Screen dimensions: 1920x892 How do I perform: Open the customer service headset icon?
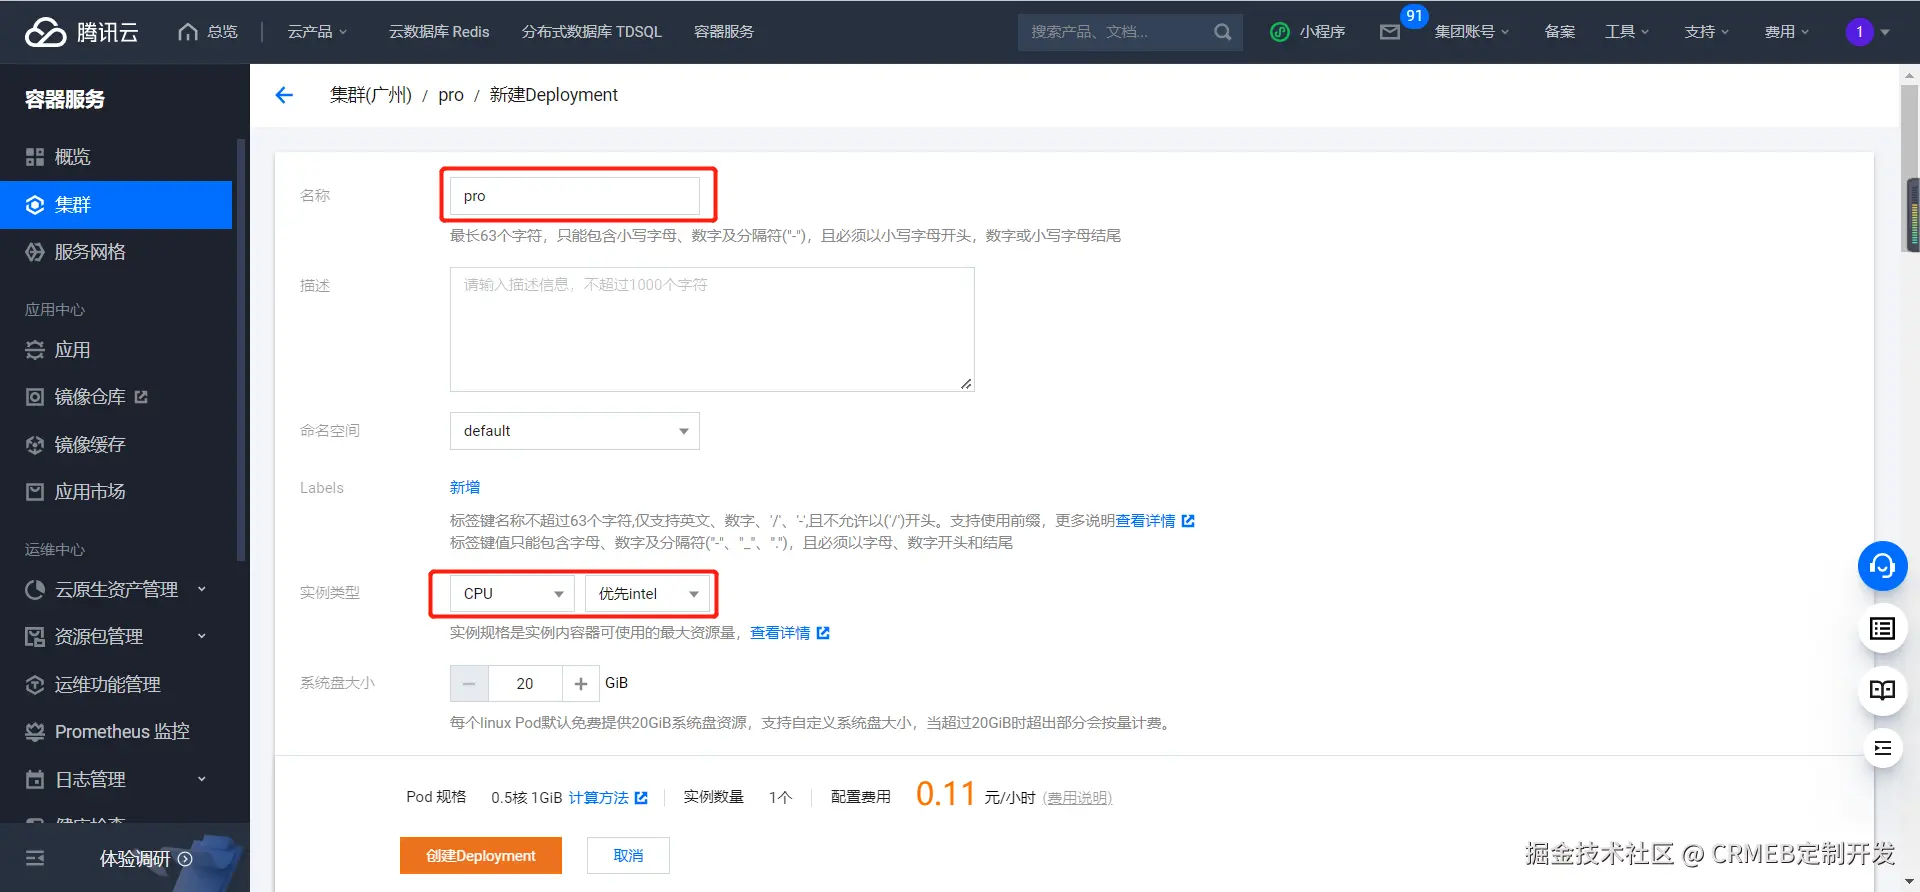tap(1883, 567)
